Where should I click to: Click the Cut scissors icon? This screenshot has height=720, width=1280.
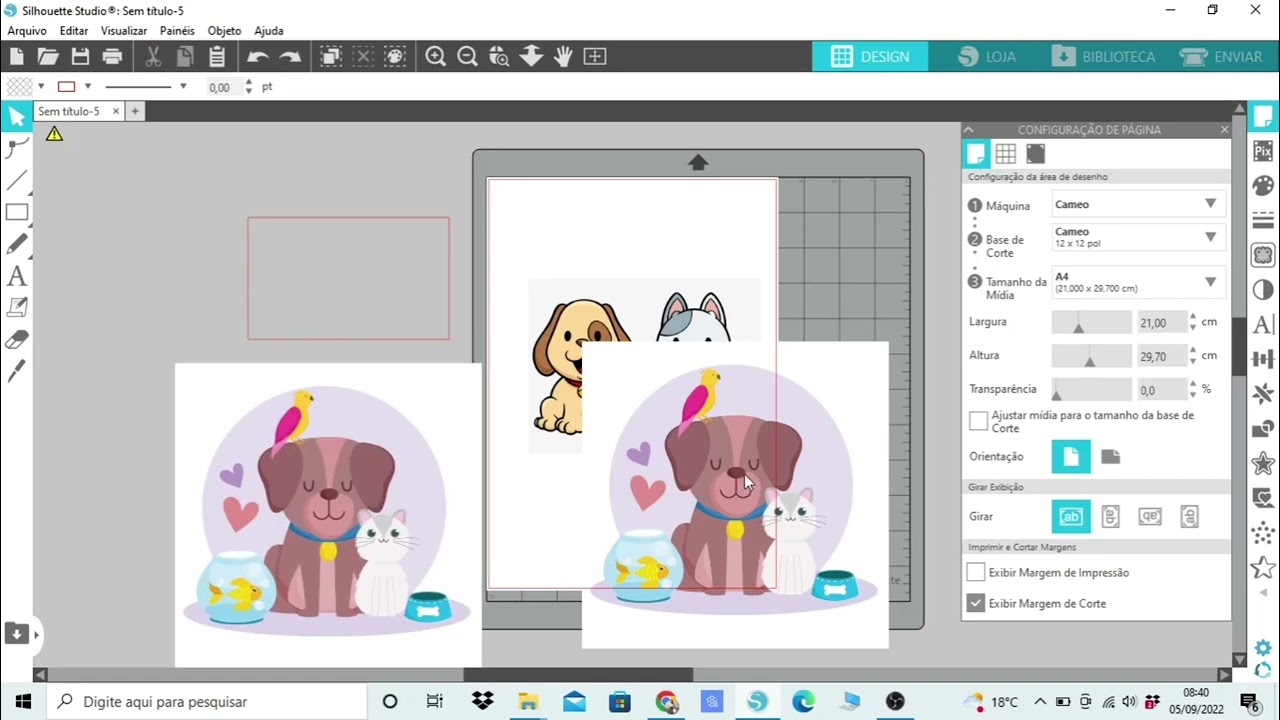[x=153, y=57]
